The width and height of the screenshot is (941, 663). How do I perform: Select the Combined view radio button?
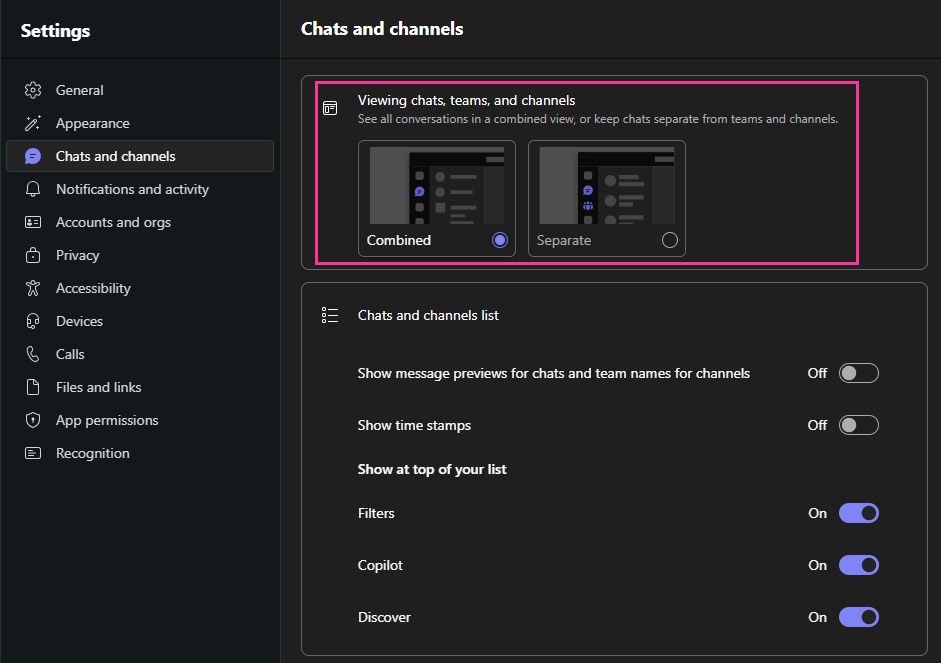coord(500,240)
